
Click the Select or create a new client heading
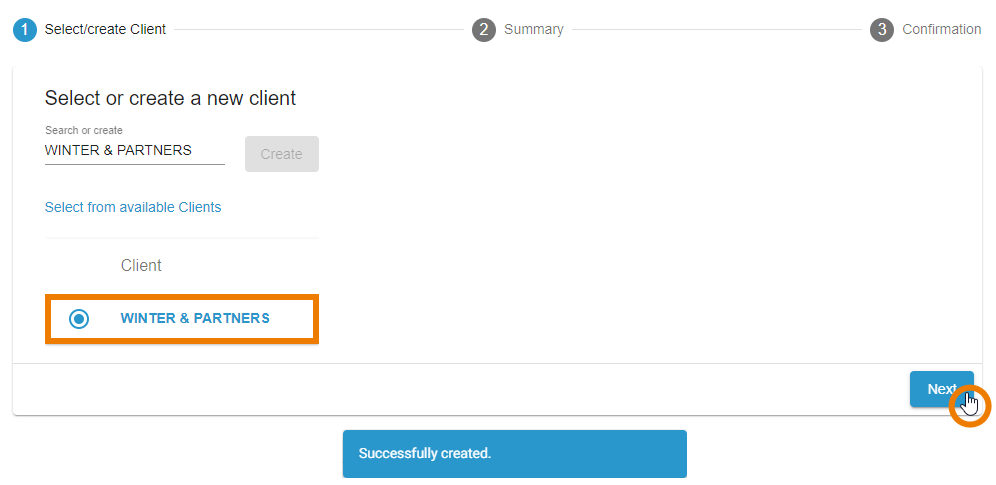170,98
